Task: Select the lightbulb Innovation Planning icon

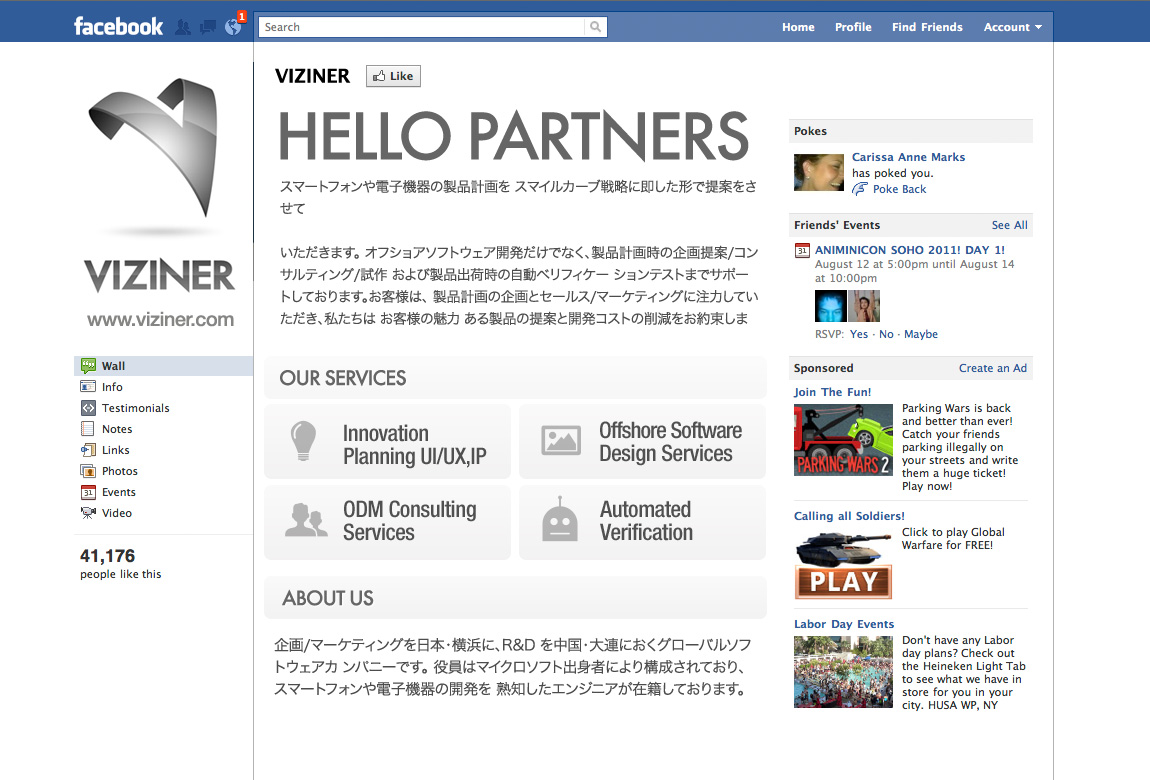Action: pyautogui.click(x=303, y=441)
